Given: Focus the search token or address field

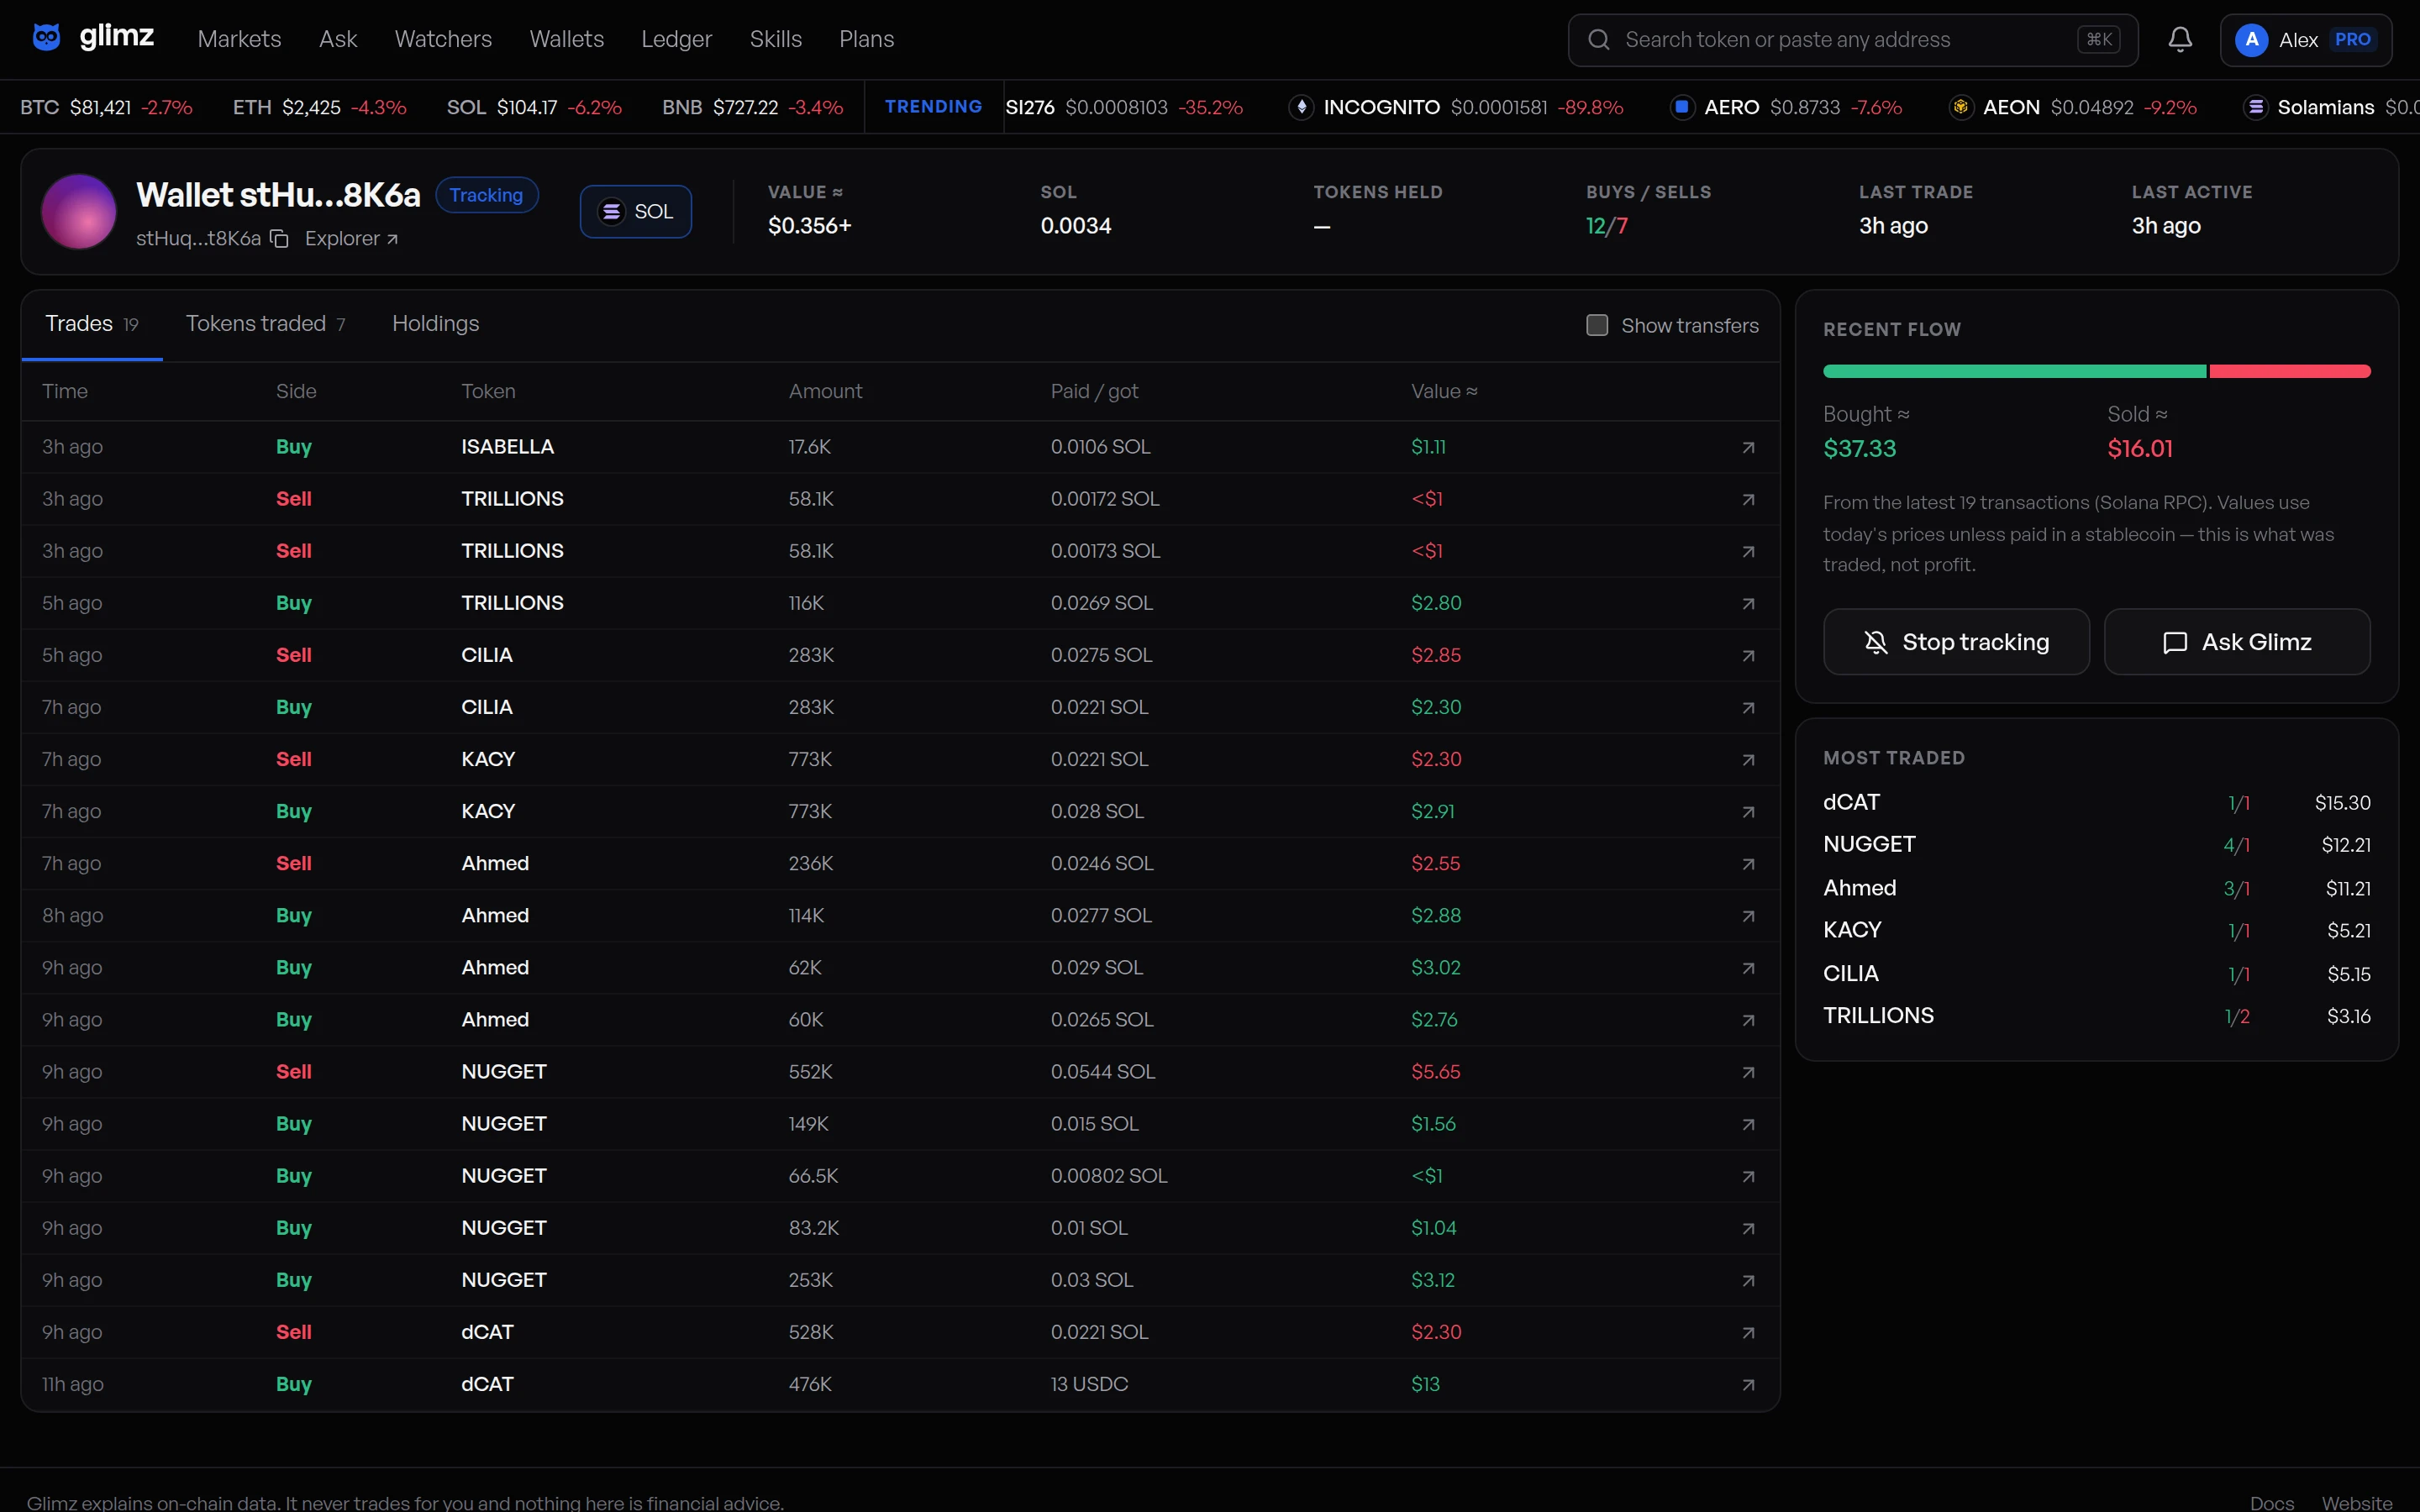Looking at the screenshot, I should 1853,40.
